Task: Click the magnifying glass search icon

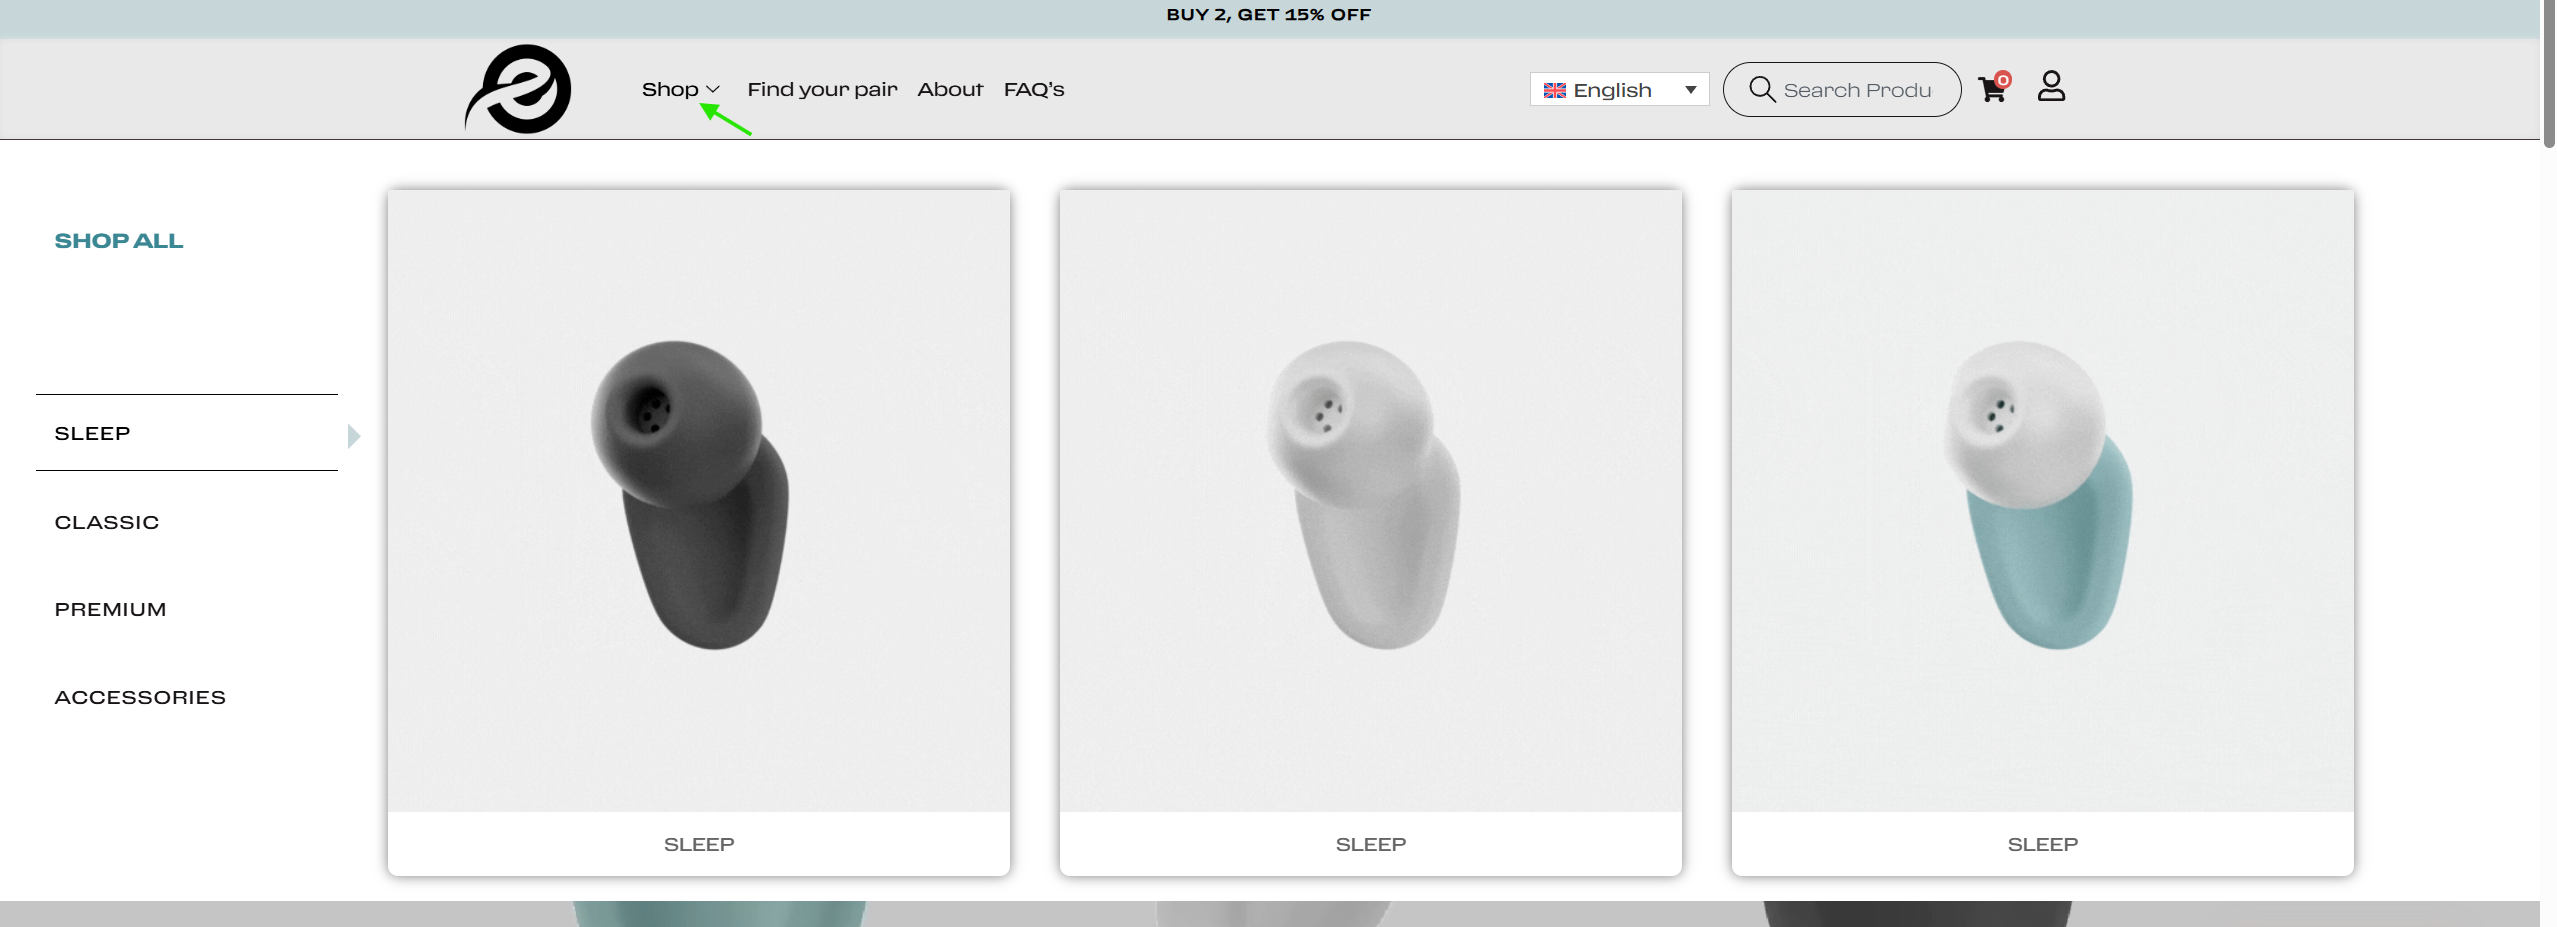Action: 1762,89
